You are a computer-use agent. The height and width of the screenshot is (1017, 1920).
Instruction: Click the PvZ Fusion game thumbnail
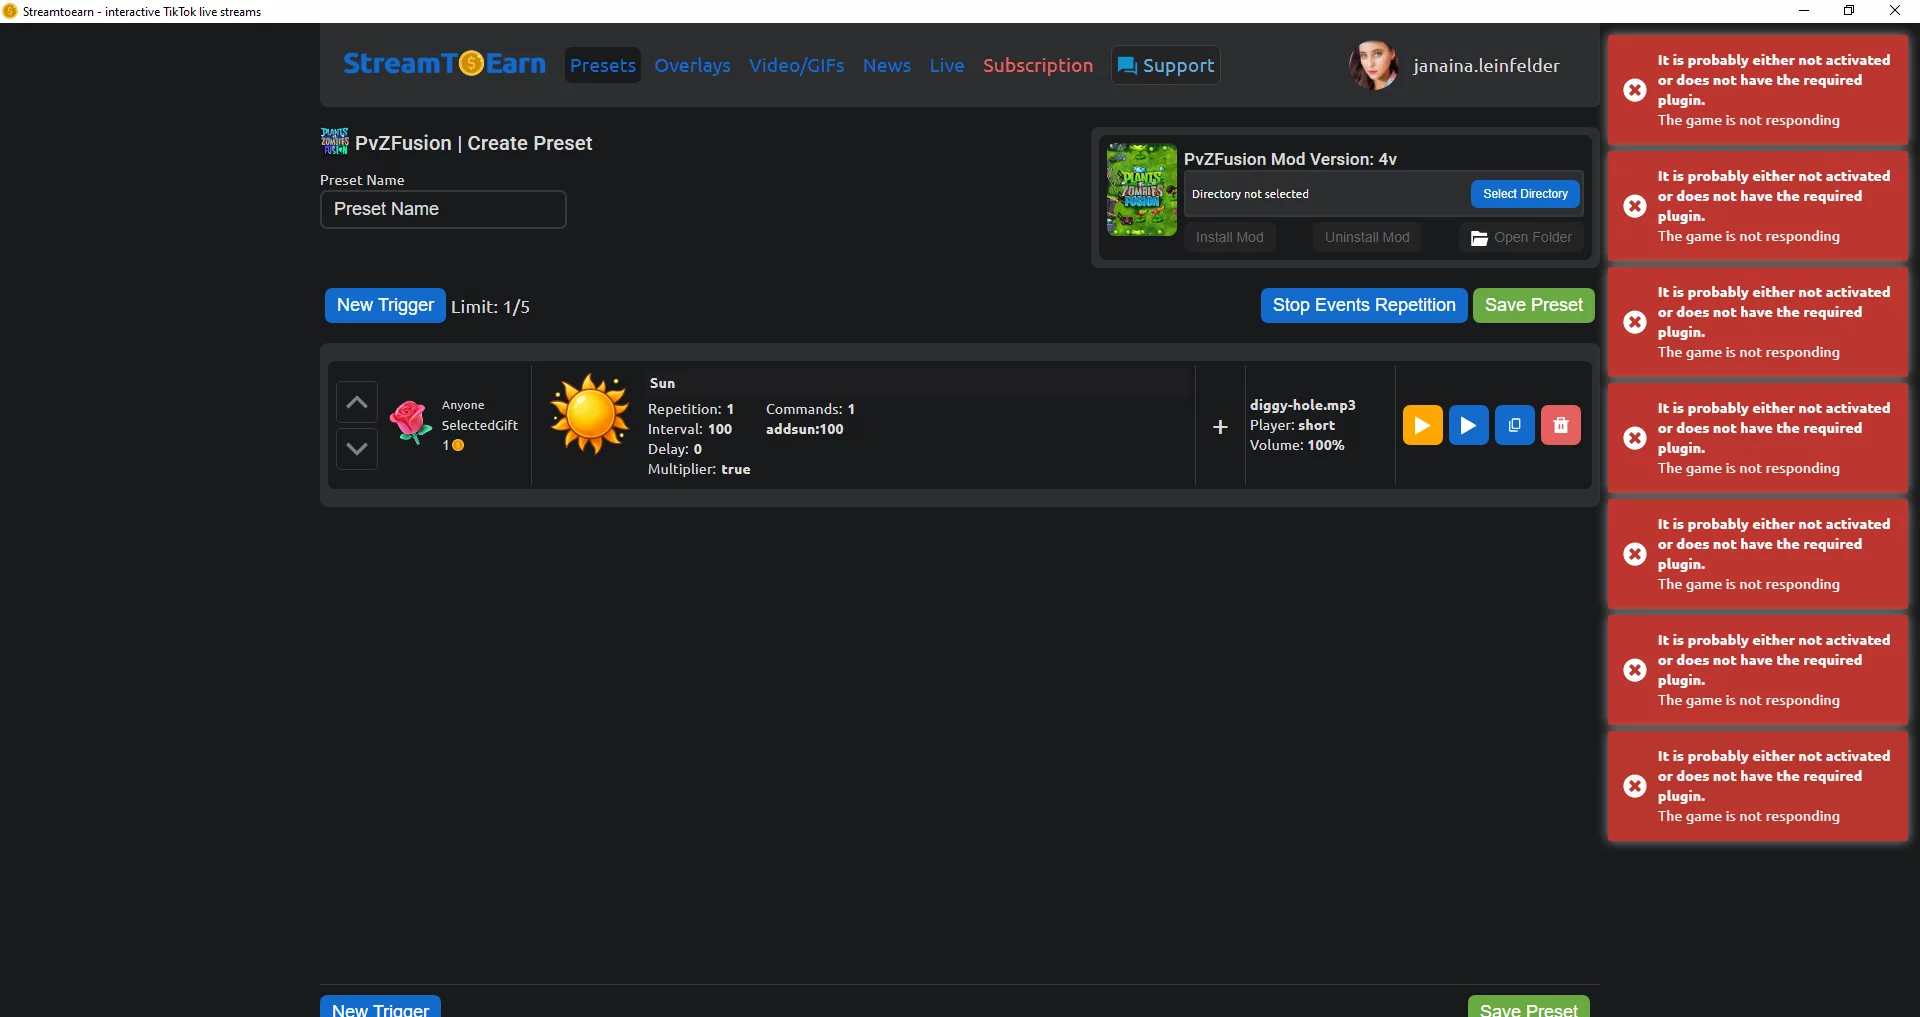[x=1141, y=190]
